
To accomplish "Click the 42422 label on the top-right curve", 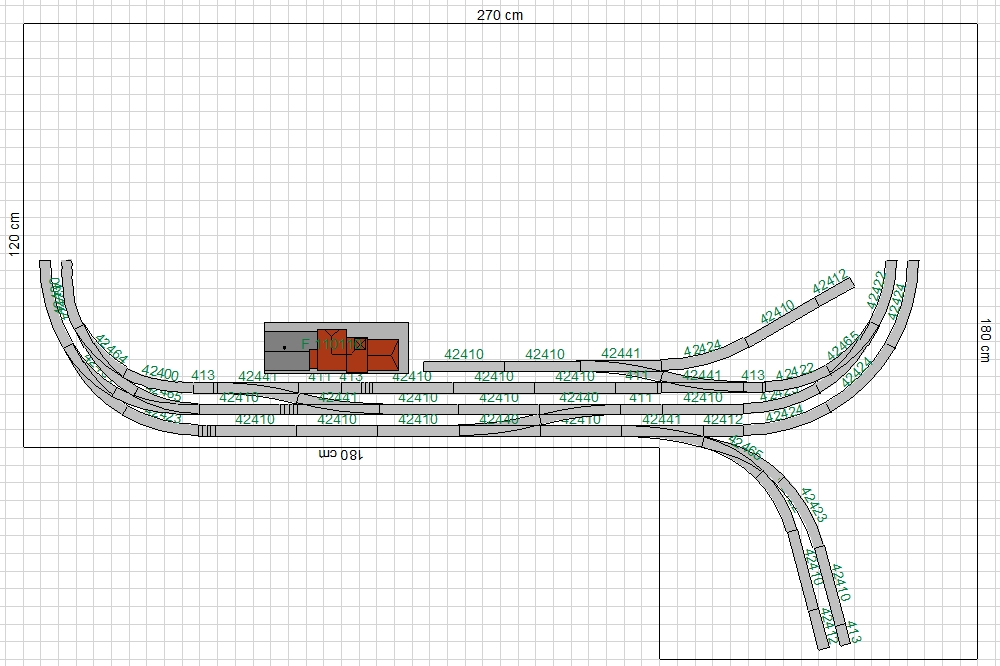I will pyautogui.click(x=876, y=290).
